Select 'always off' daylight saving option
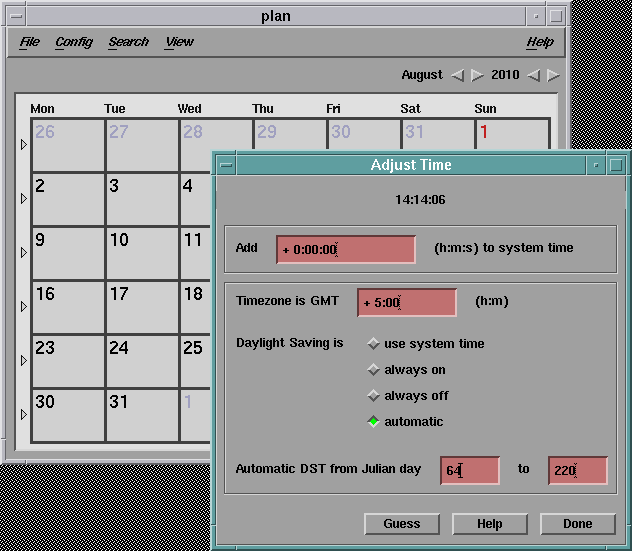 [x=374, y=396]
